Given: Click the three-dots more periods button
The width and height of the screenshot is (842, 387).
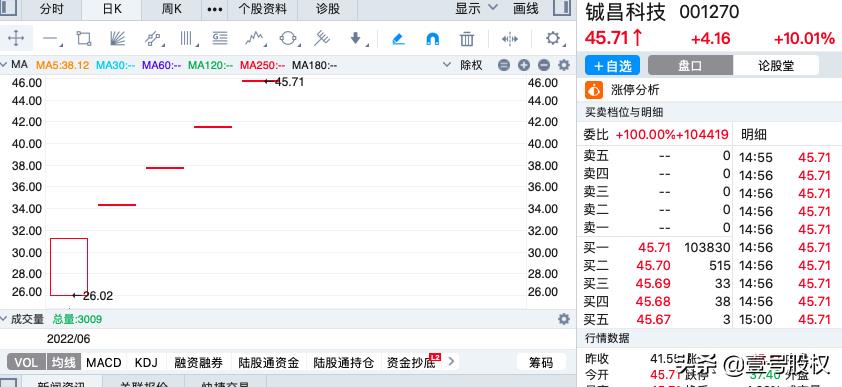Looking at the screenshot, I should coord(214,9).
